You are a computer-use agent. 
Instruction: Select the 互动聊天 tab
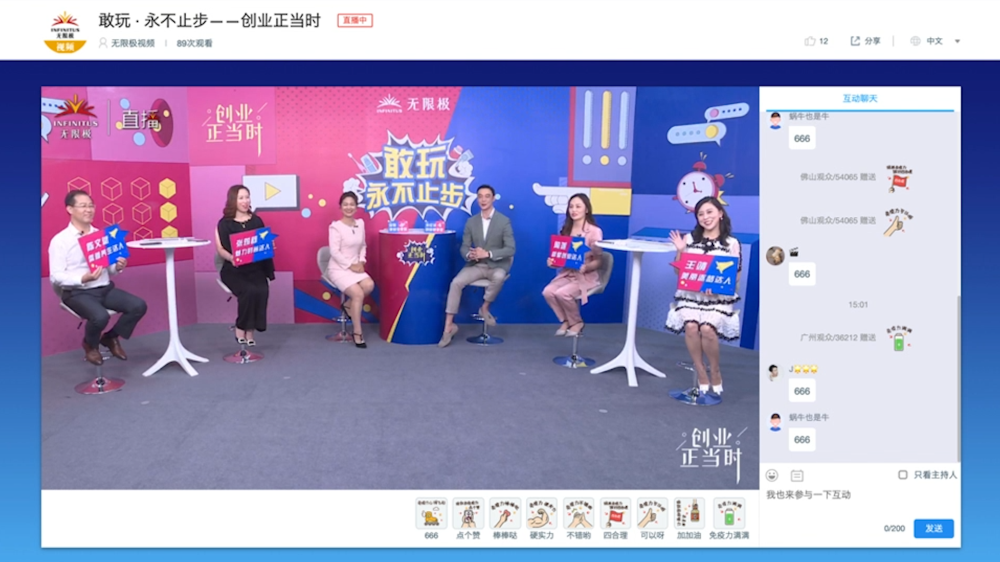[860, 98]
